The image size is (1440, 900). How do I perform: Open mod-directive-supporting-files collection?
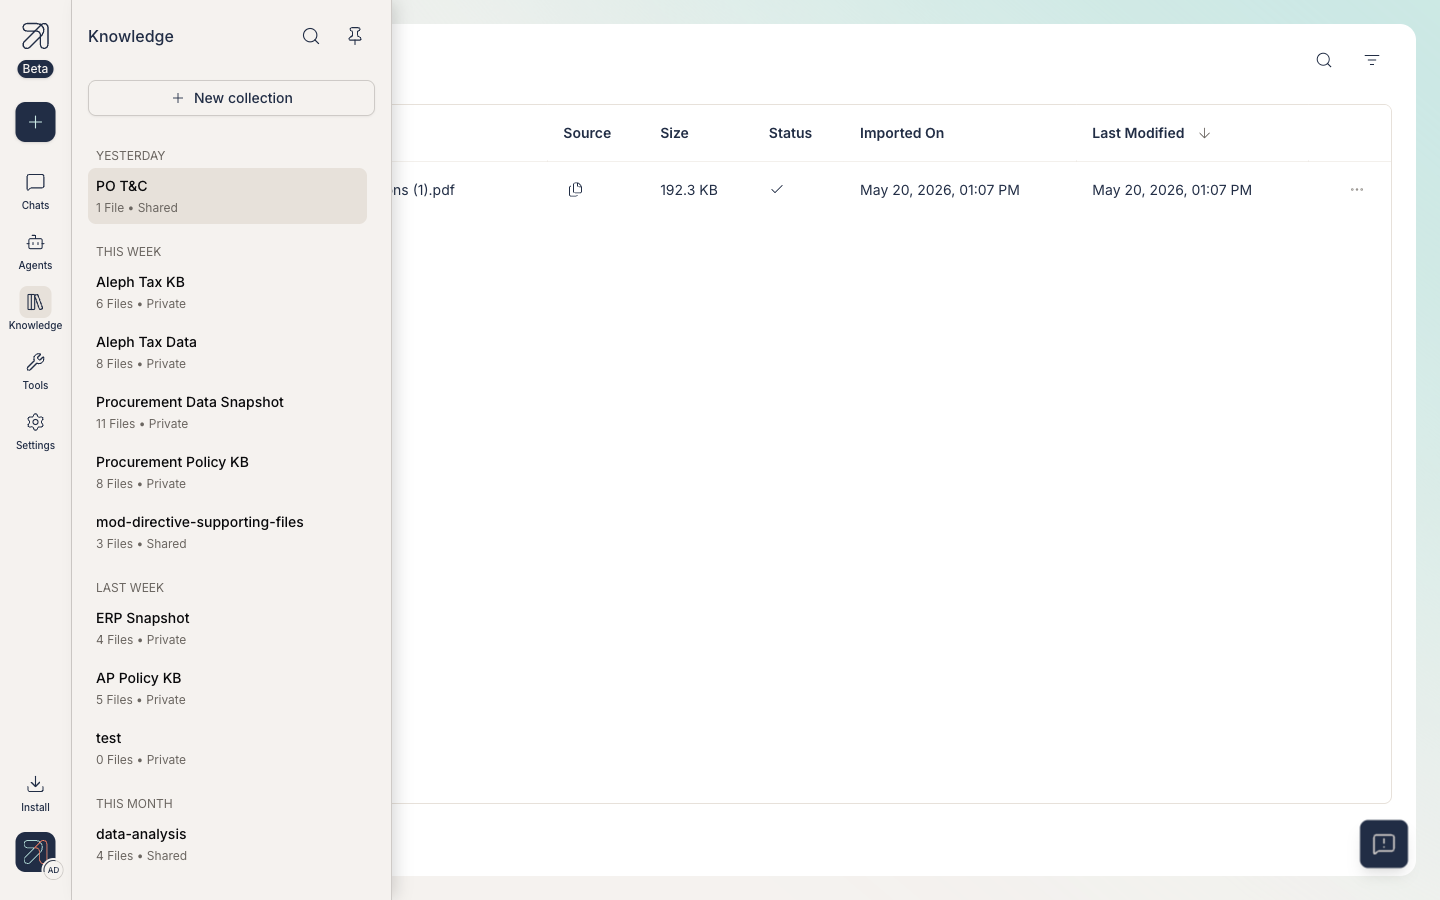pyautogui.click(x=227, y=532)
